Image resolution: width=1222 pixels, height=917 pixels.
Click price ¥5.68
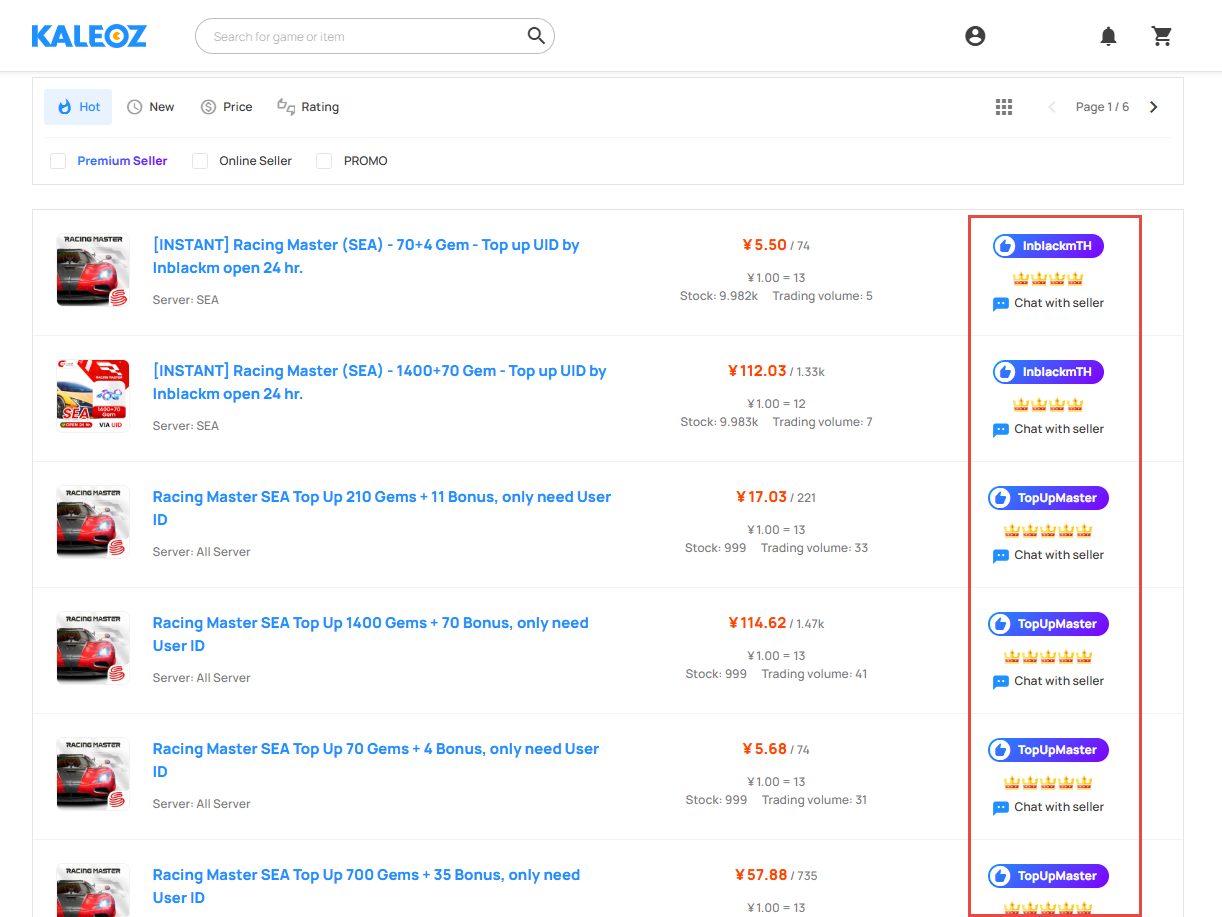tap(764, 749)
